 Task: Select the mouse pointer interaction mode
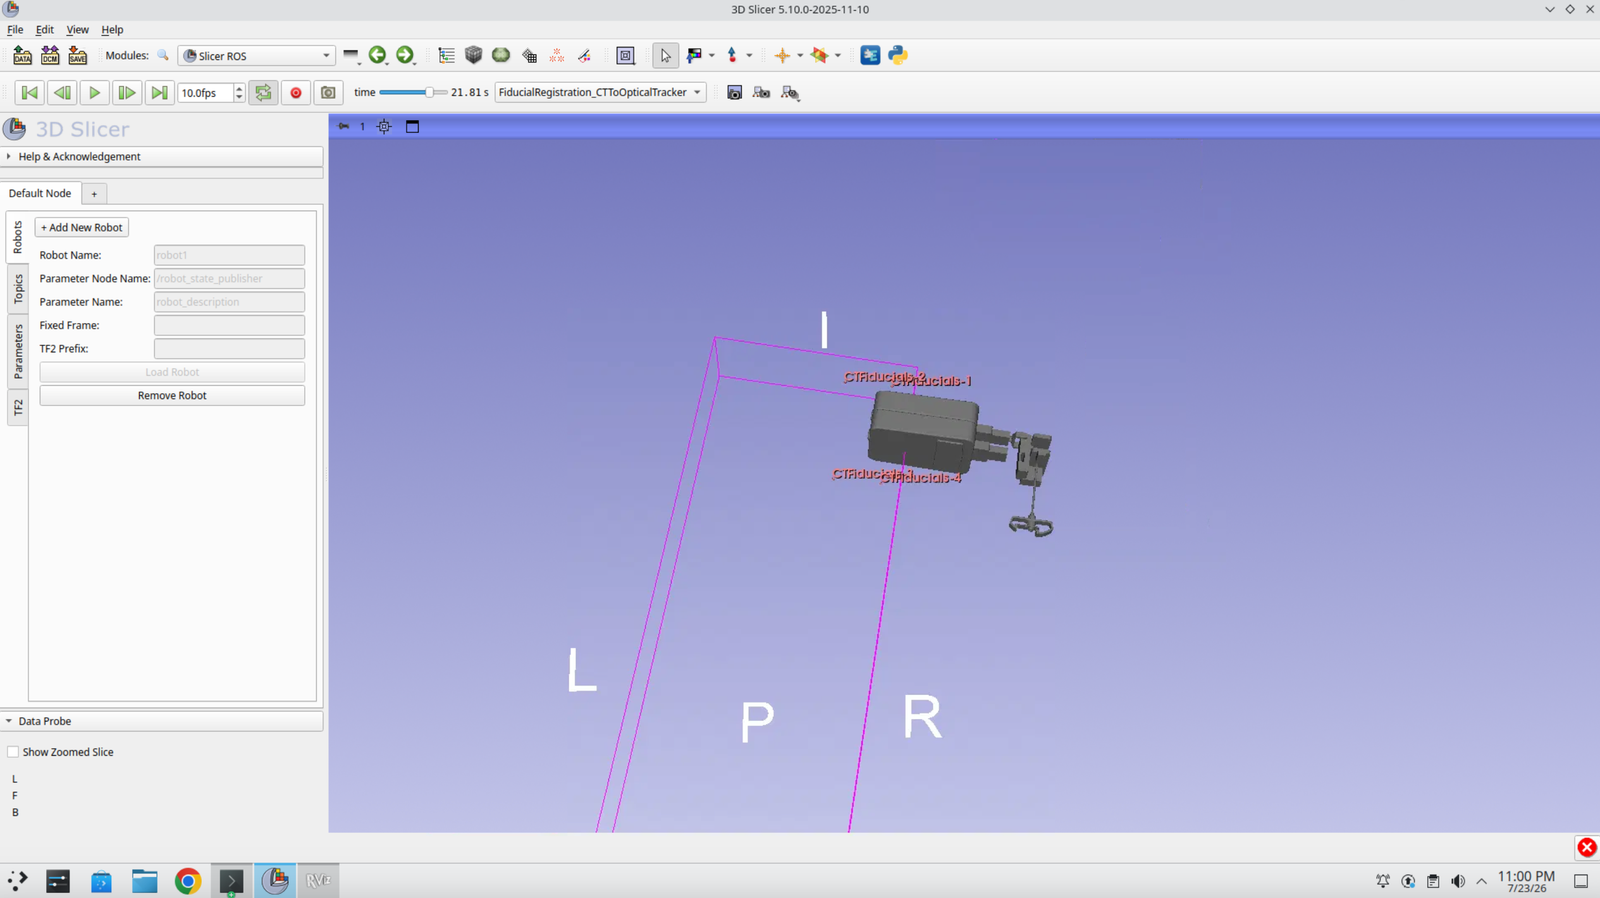(665, 56)
